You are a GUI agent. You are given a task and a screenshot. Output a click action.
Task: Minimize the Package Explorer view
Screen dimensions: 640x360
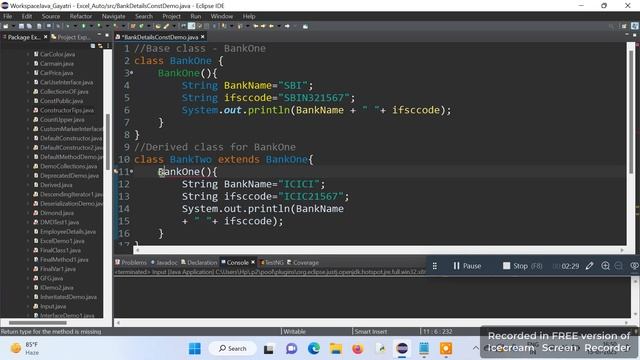point(99,35)
